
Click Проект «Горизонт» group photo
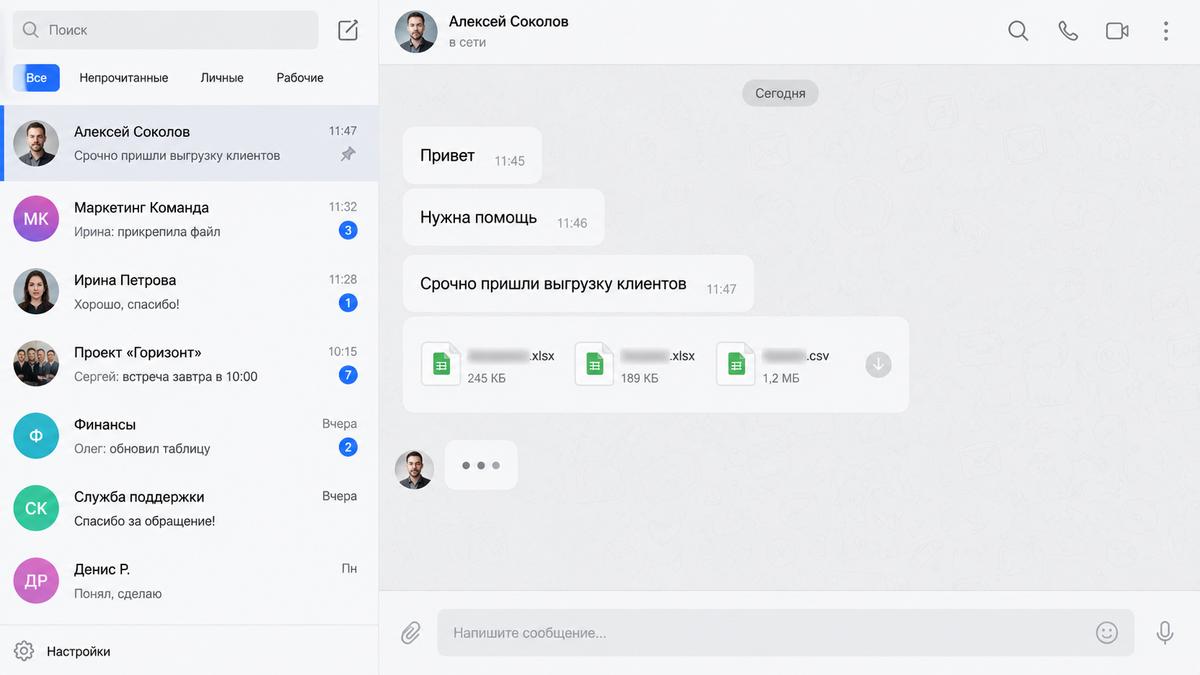[36, 364]
